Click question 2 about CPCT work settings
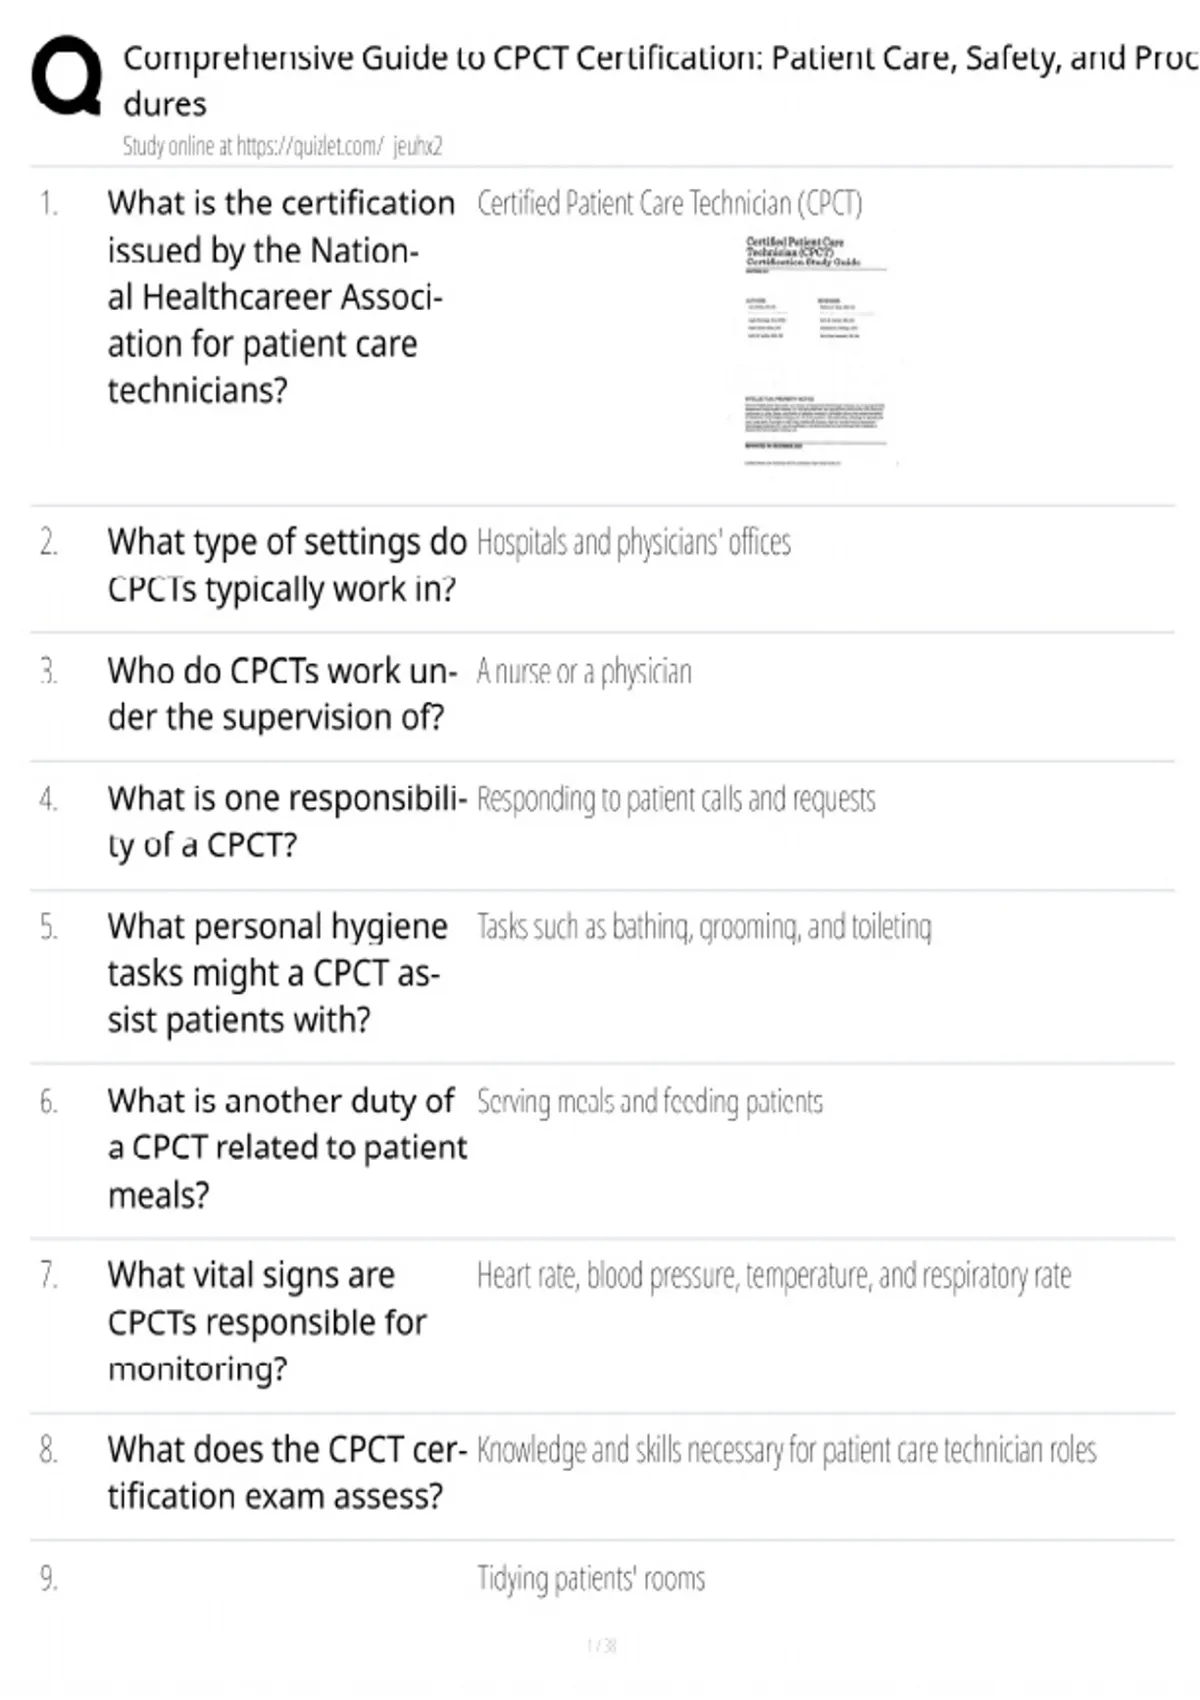Screen dimensions: 1200x1700 tap(287, 565)
